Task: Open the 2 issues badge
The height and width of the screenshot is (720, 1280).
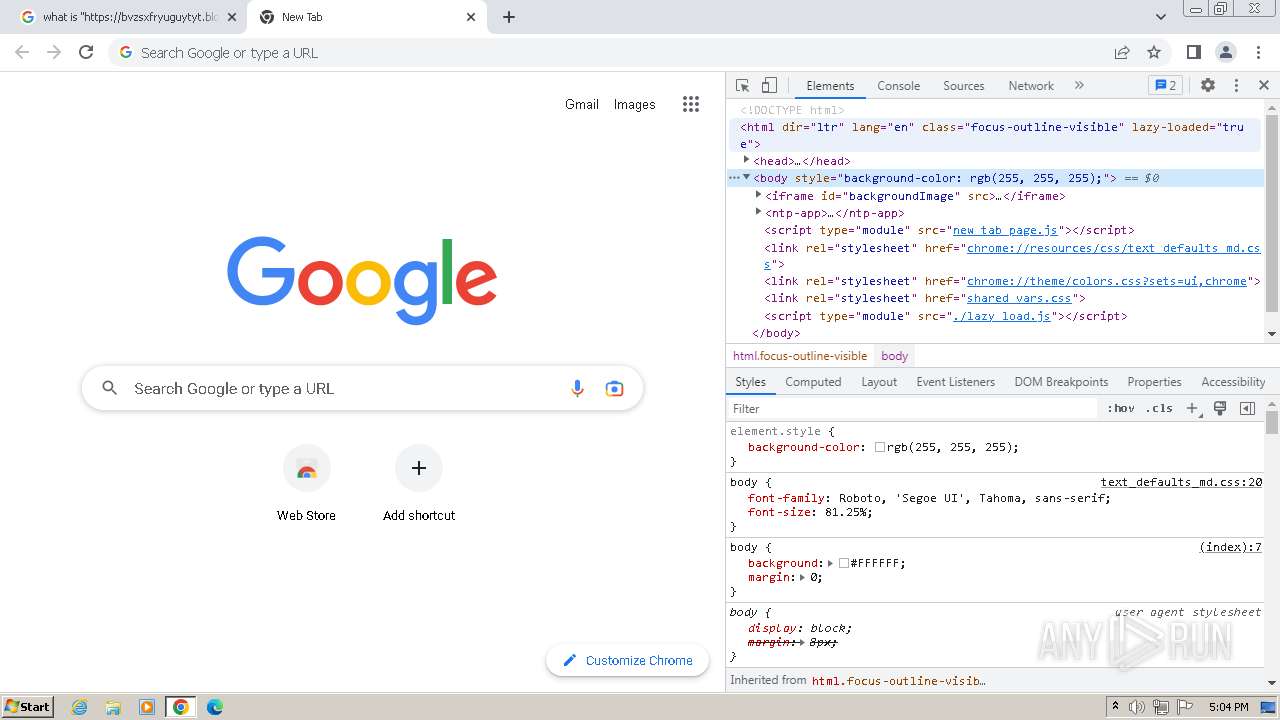Action: point(1166,86)
